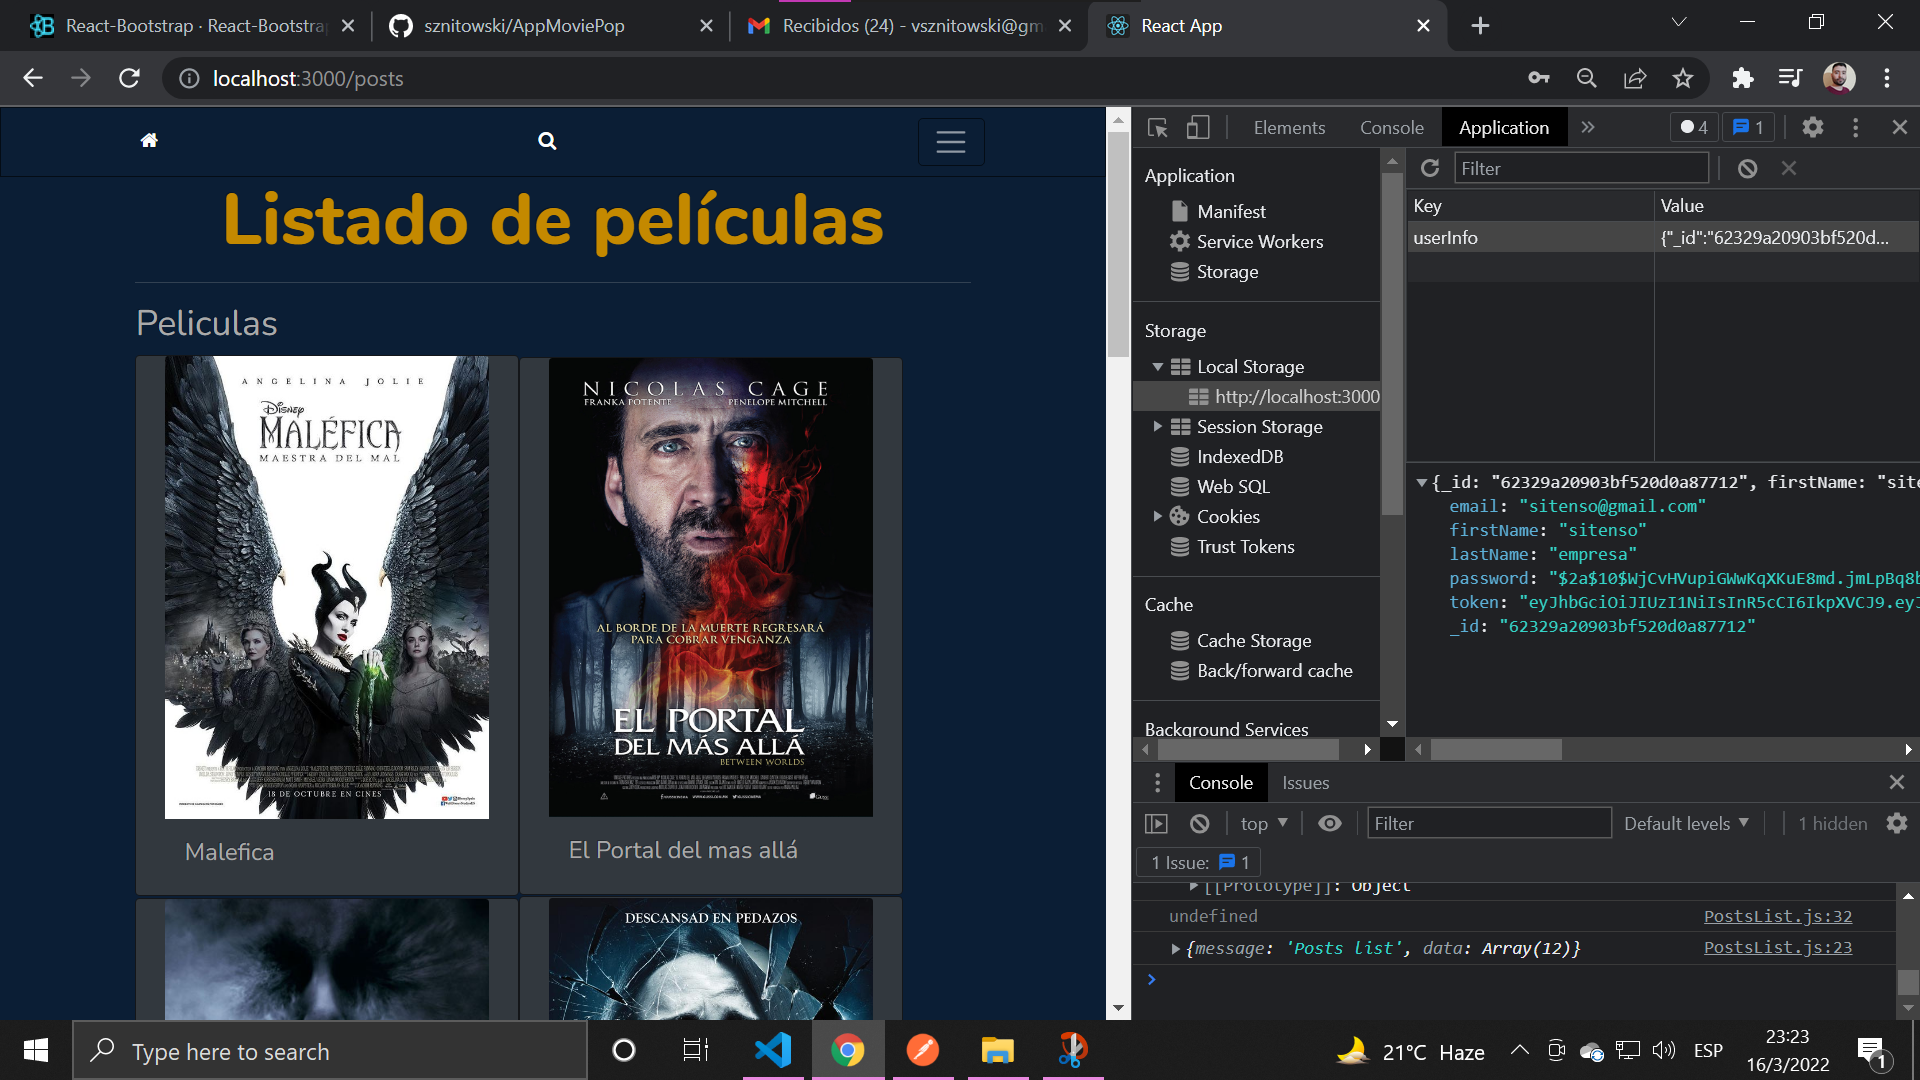Click the Filter input field in Application panel
The width and height of the screenshot is (1920, 1080).
point(1580,168)
